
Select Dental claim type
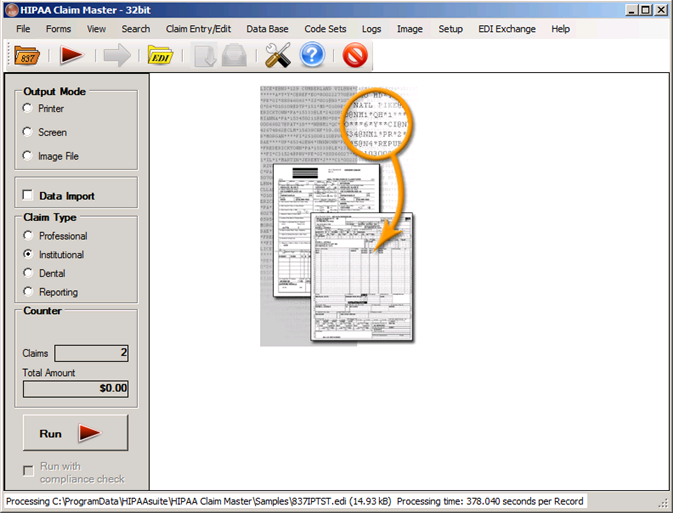click(x=28, y=273)
